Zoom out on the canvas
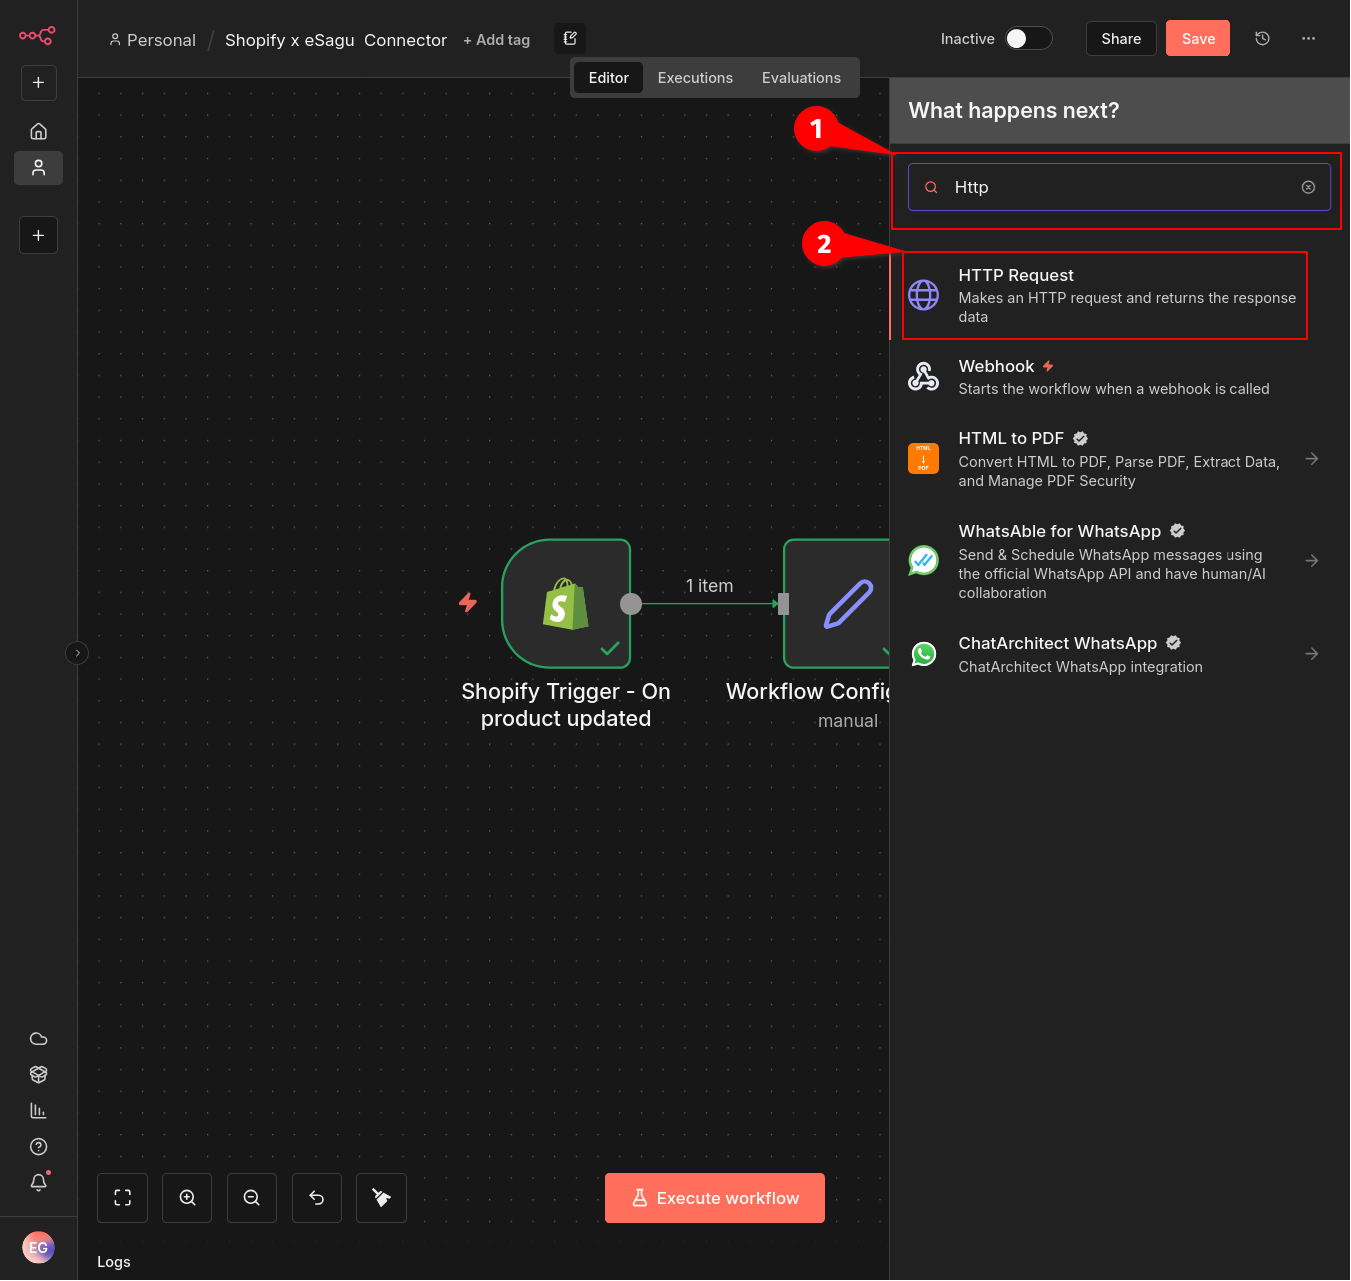The width and height of the screenshot is (1351, 1281). click(x=252, y=1198)
